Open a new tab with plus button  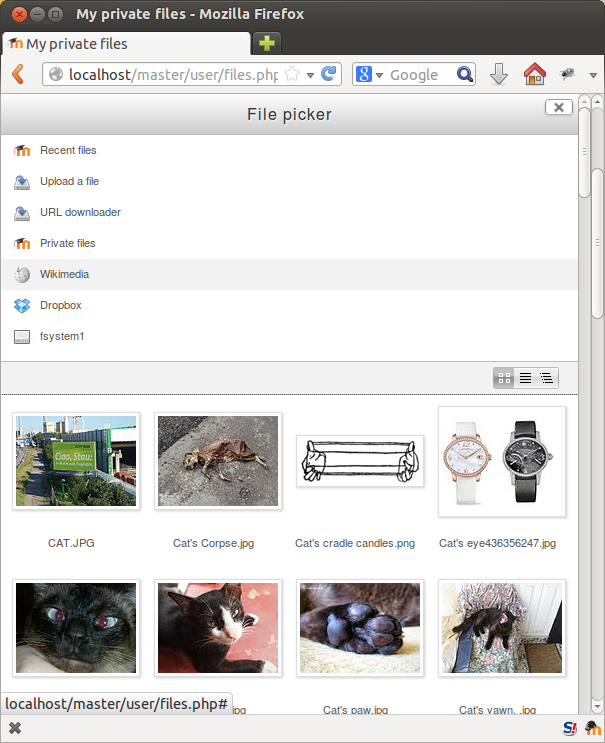tap(267, 43)
